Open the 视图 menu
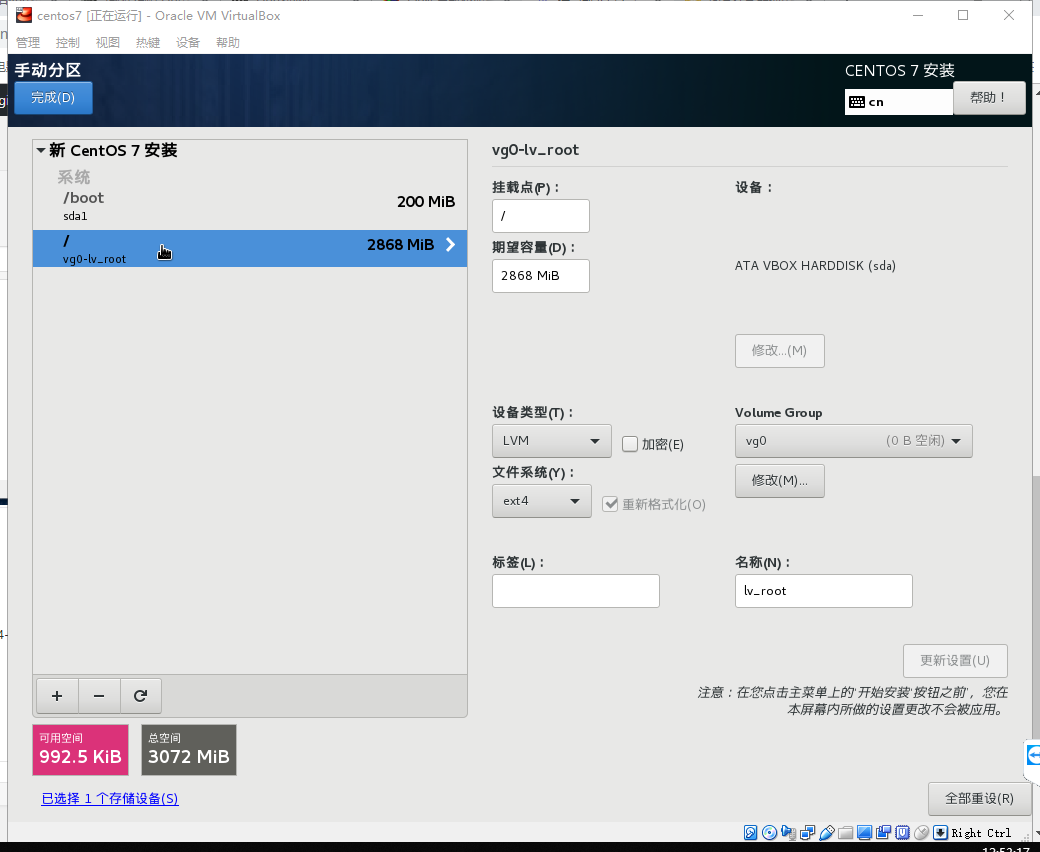1040x852 pixels. click(x=107, y=42)
